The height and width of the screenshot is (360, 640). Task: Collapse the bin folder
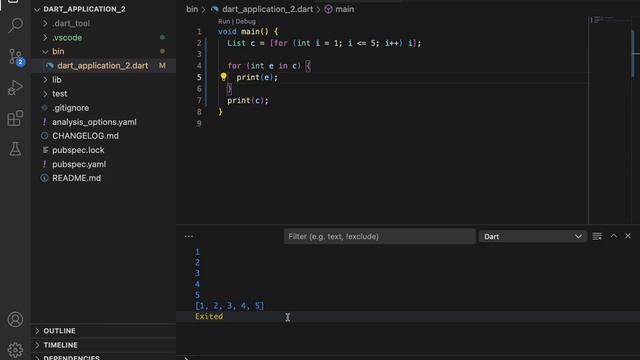45,51
